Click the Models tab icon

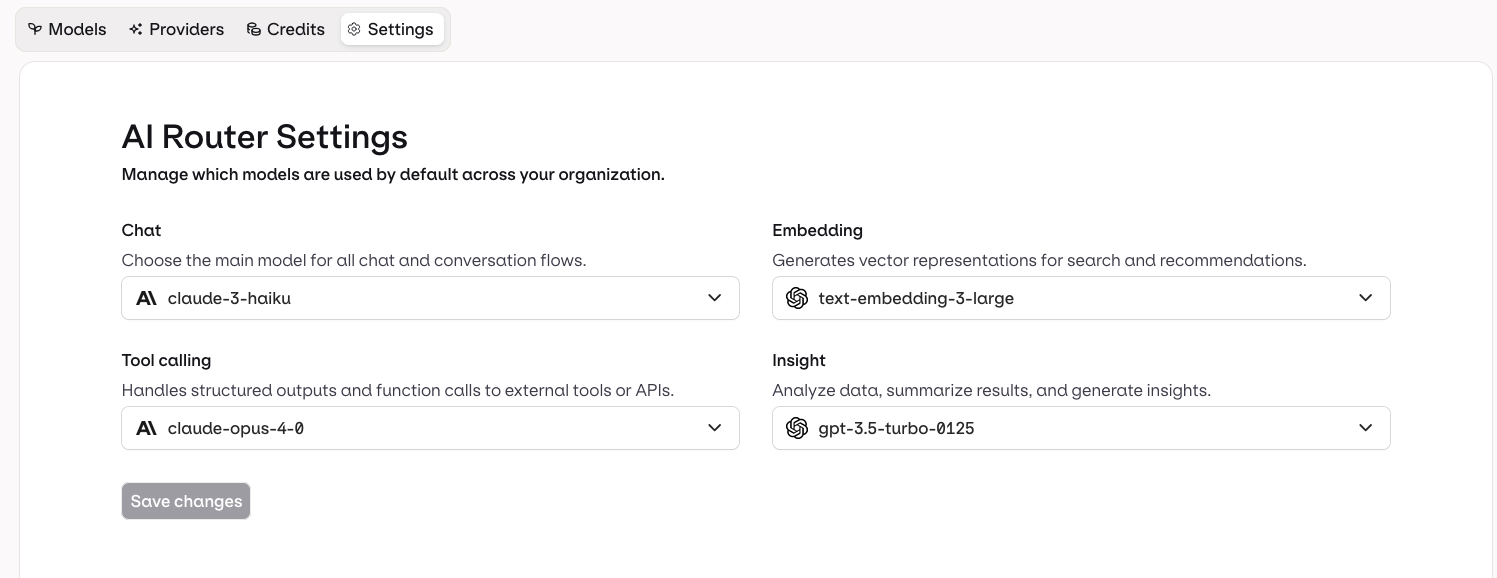[x=35, y=29]
